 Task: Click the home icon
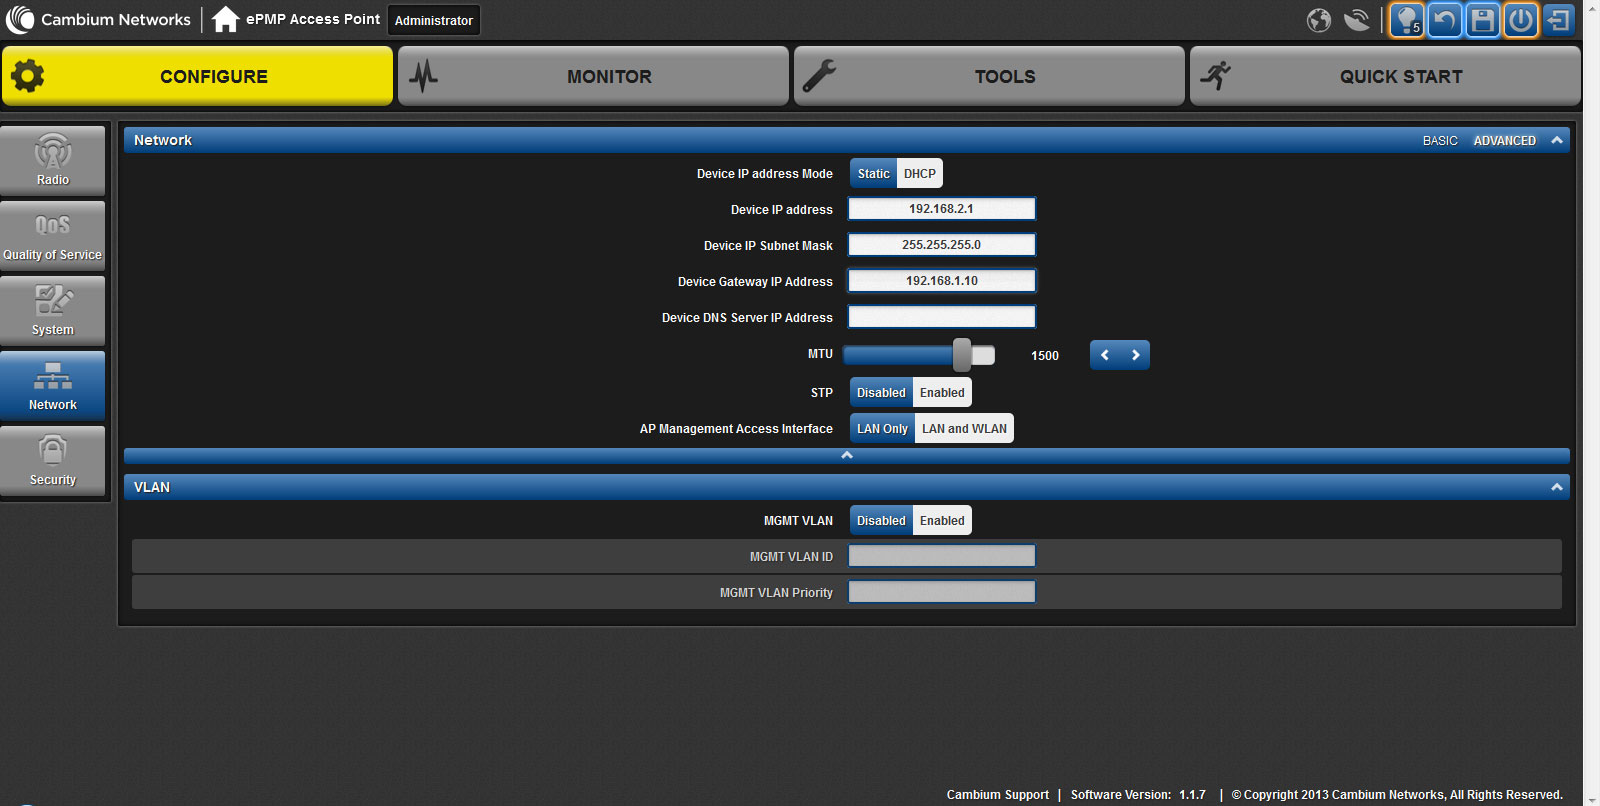click(225, 20)
